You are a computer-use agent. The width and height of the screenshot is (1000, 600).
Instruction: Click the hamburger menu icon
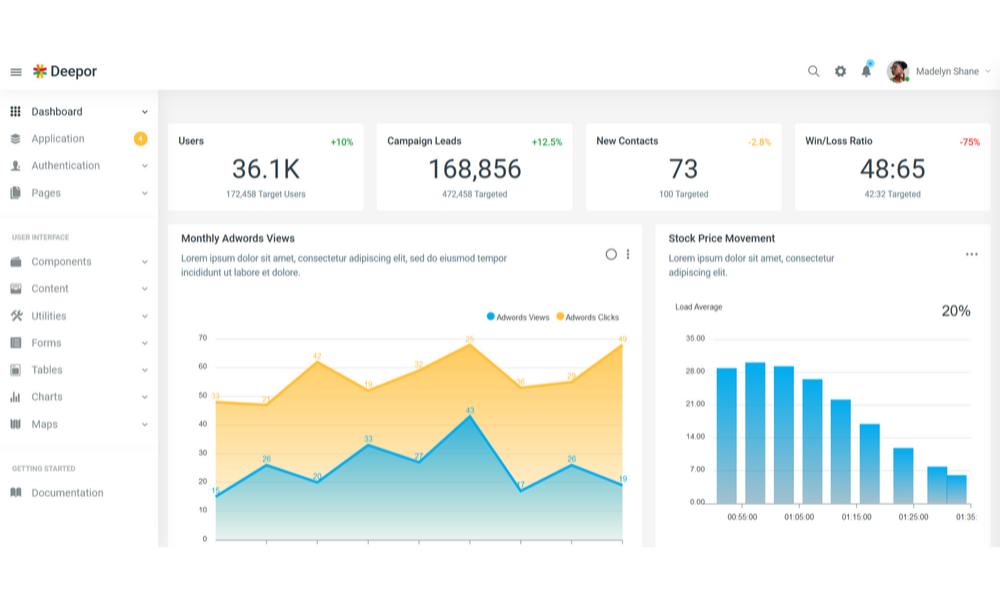[16, 72]
